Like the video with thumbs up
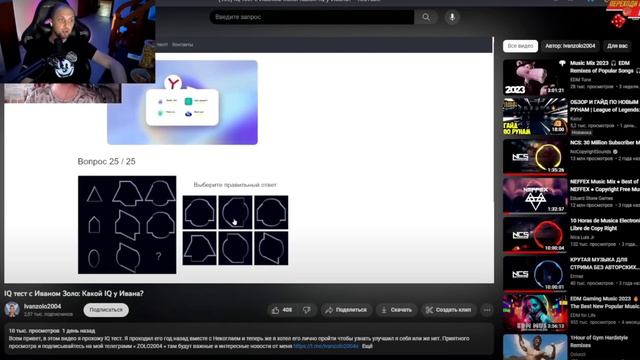This screenshot has width=640, height=360. point(282,310)
